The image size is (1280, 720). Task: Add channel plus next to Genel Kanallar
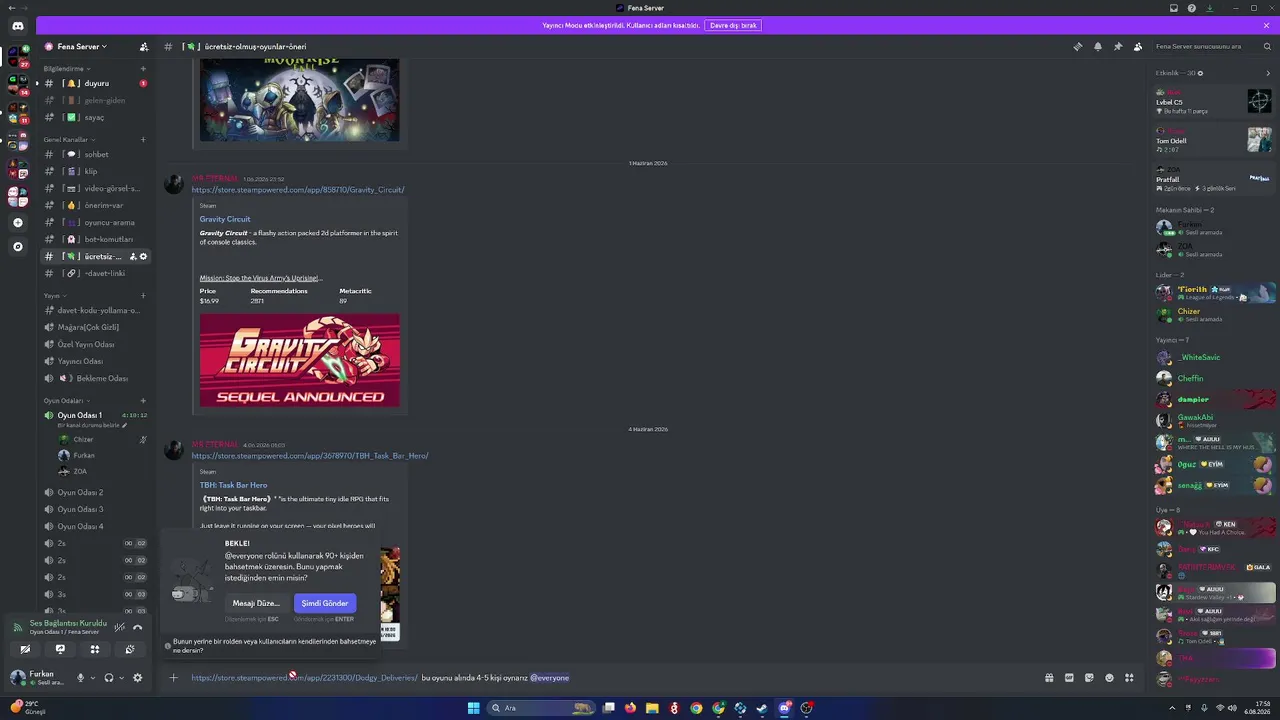143,139
